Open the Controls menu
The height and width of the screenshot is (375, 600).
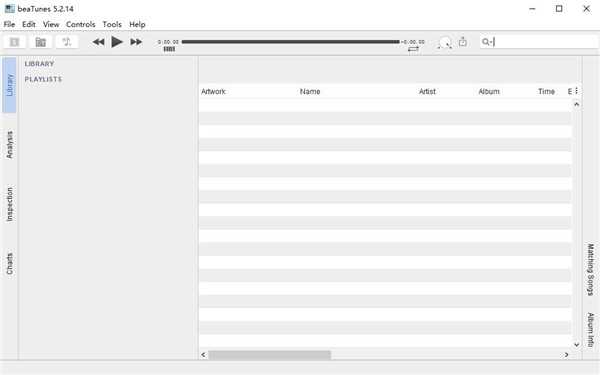click(x=80, y=24)
